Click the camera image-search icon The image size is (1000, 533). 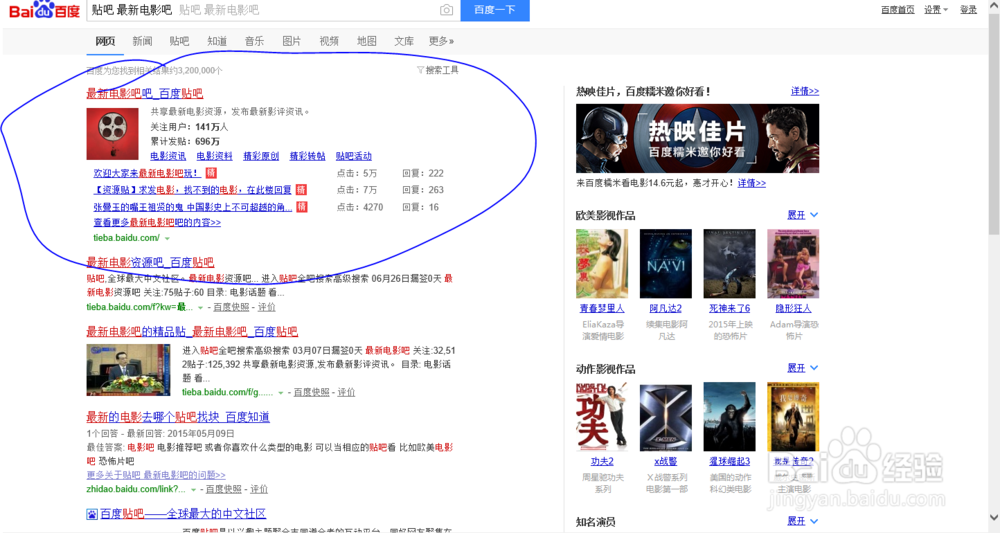(446, 10)
